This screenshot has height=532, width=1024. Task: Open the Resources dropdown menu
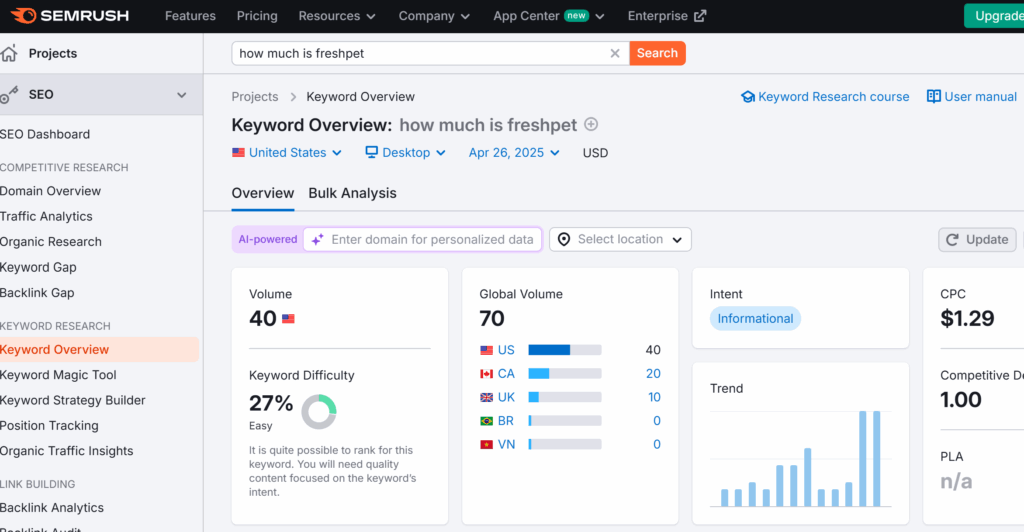337,16
